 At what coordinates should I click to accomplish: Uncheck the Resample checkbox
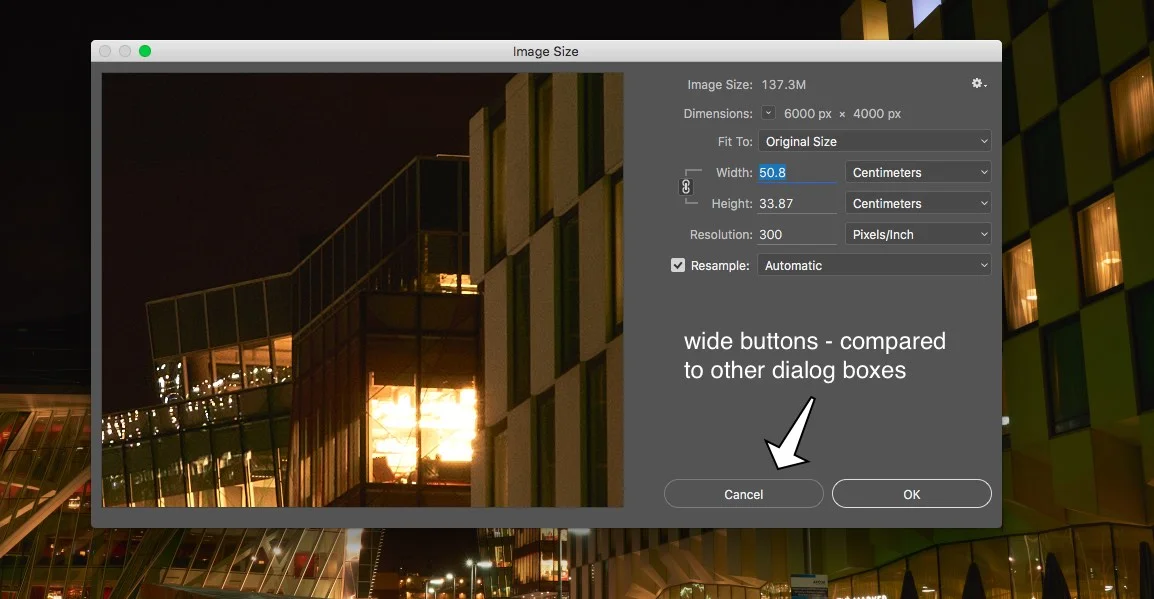[678, 265]
